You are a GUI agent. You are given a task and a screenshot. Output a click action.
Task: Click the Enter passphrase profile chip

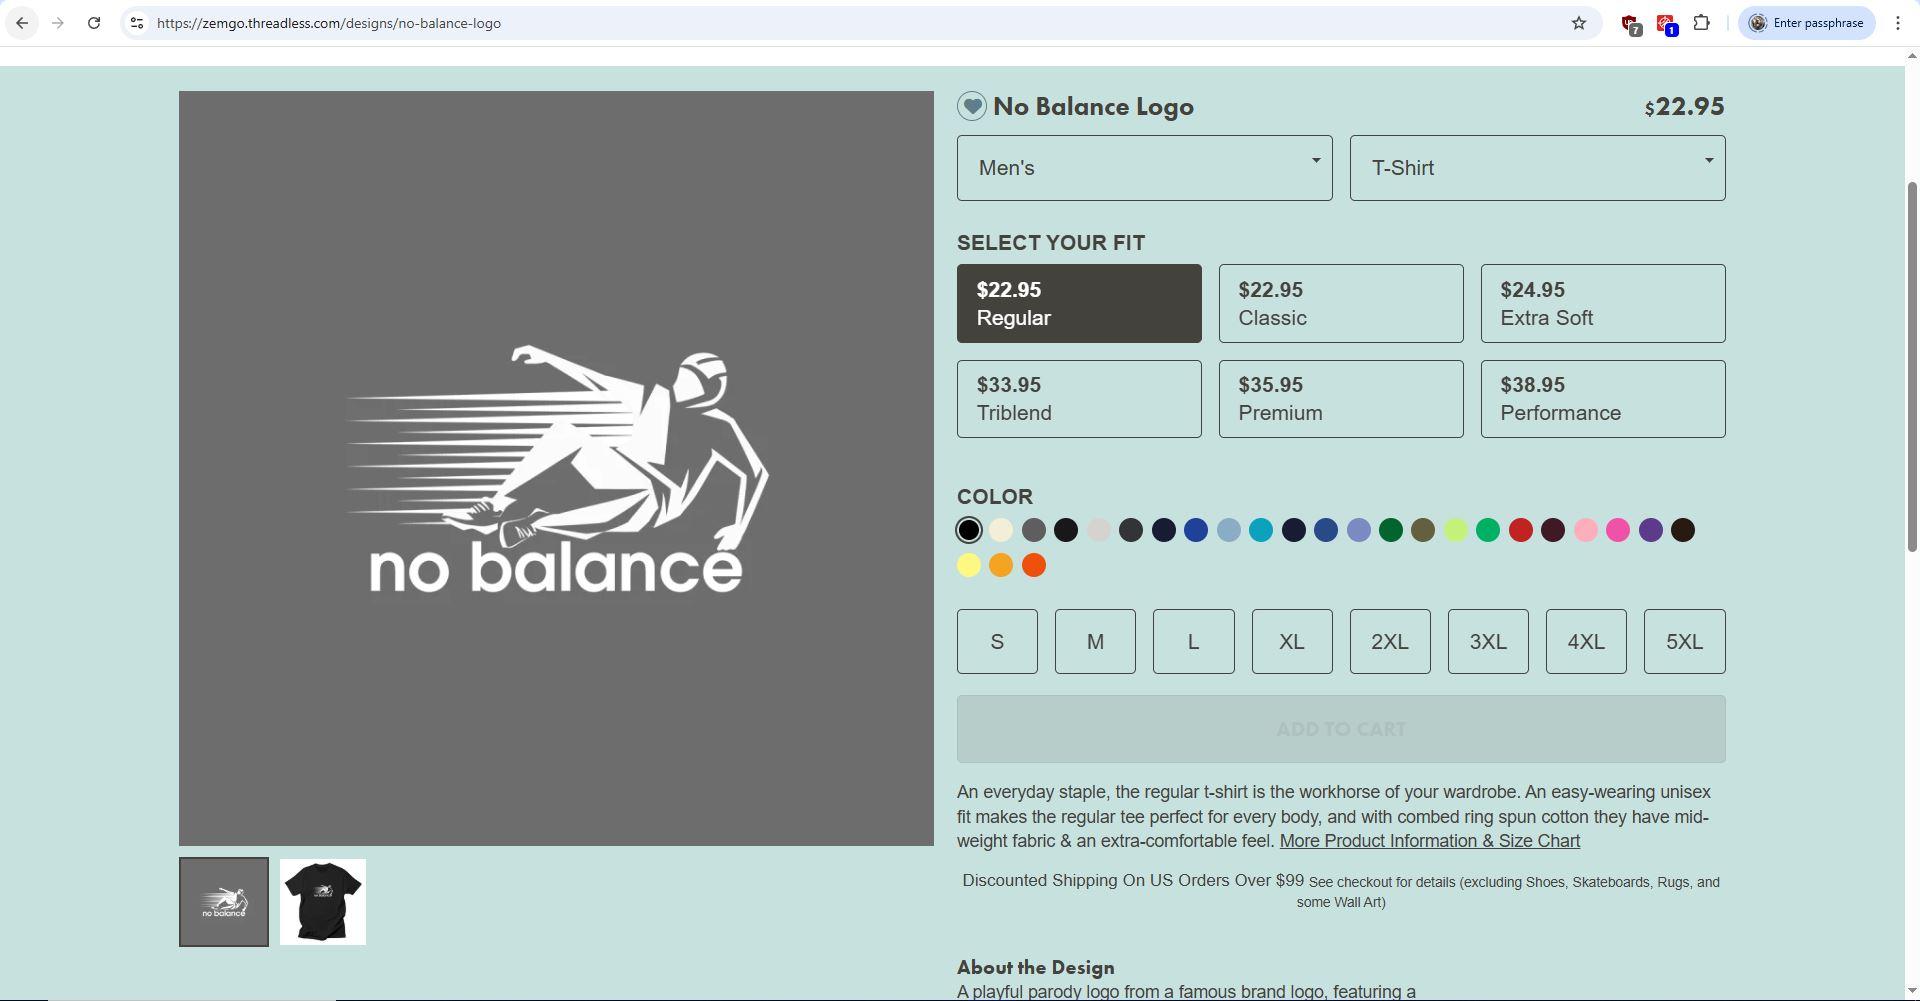1806,23
